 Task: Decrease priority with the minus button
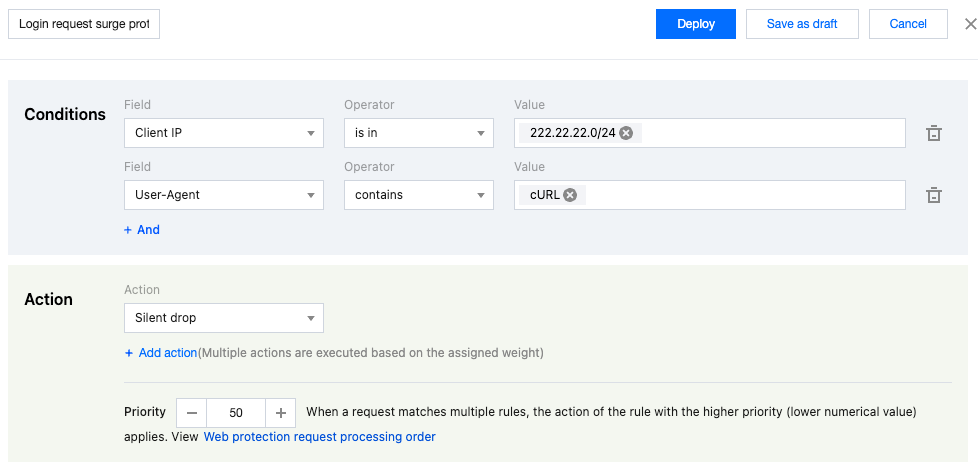click(192, 412)
